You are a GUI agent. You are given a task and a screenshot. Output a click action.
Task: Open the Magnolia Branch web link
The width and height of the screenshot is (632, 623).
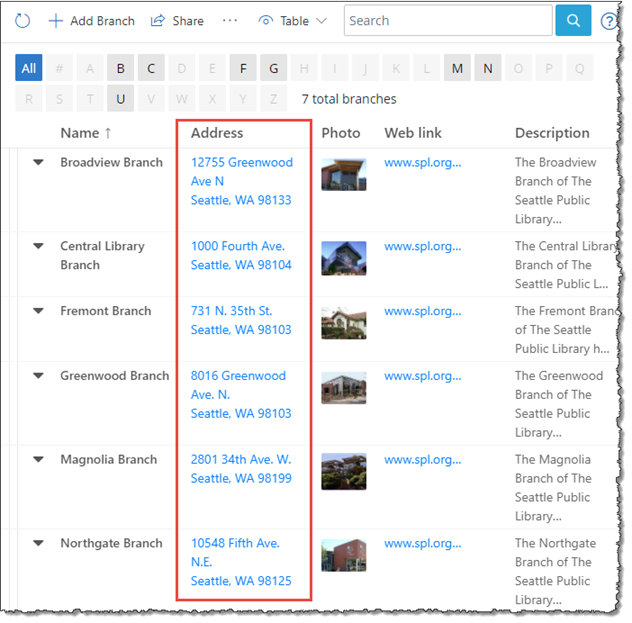point(422,460)
